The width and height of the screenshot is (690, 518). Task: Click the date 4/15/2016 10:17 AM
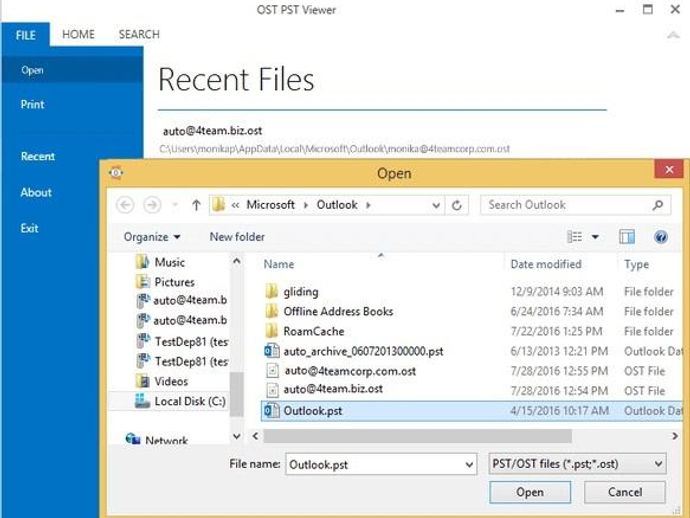pyautogui.click(x=560, y=411)
